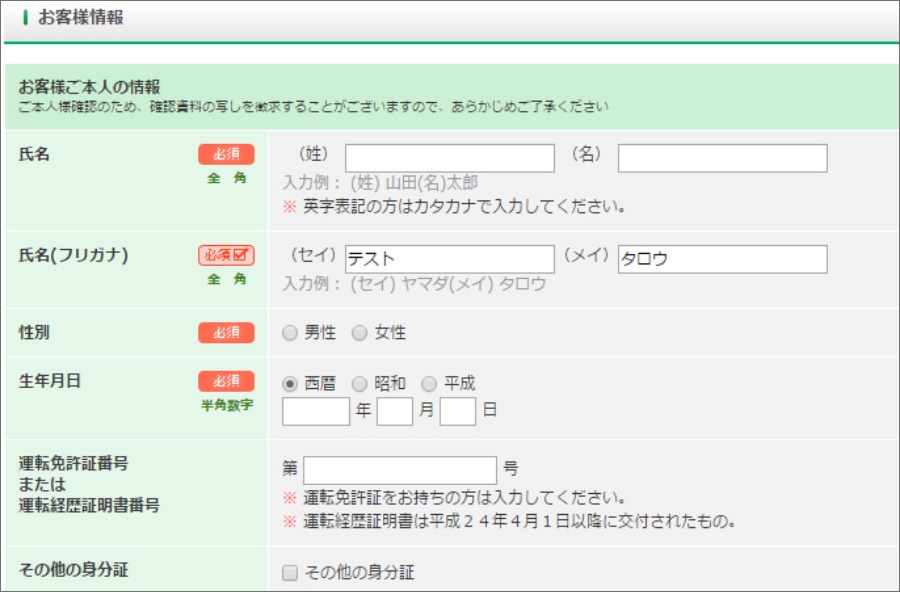Focus the 姓 (last name) input field
Viewport: 900px width, 592px height.
(x=450, y=158)
